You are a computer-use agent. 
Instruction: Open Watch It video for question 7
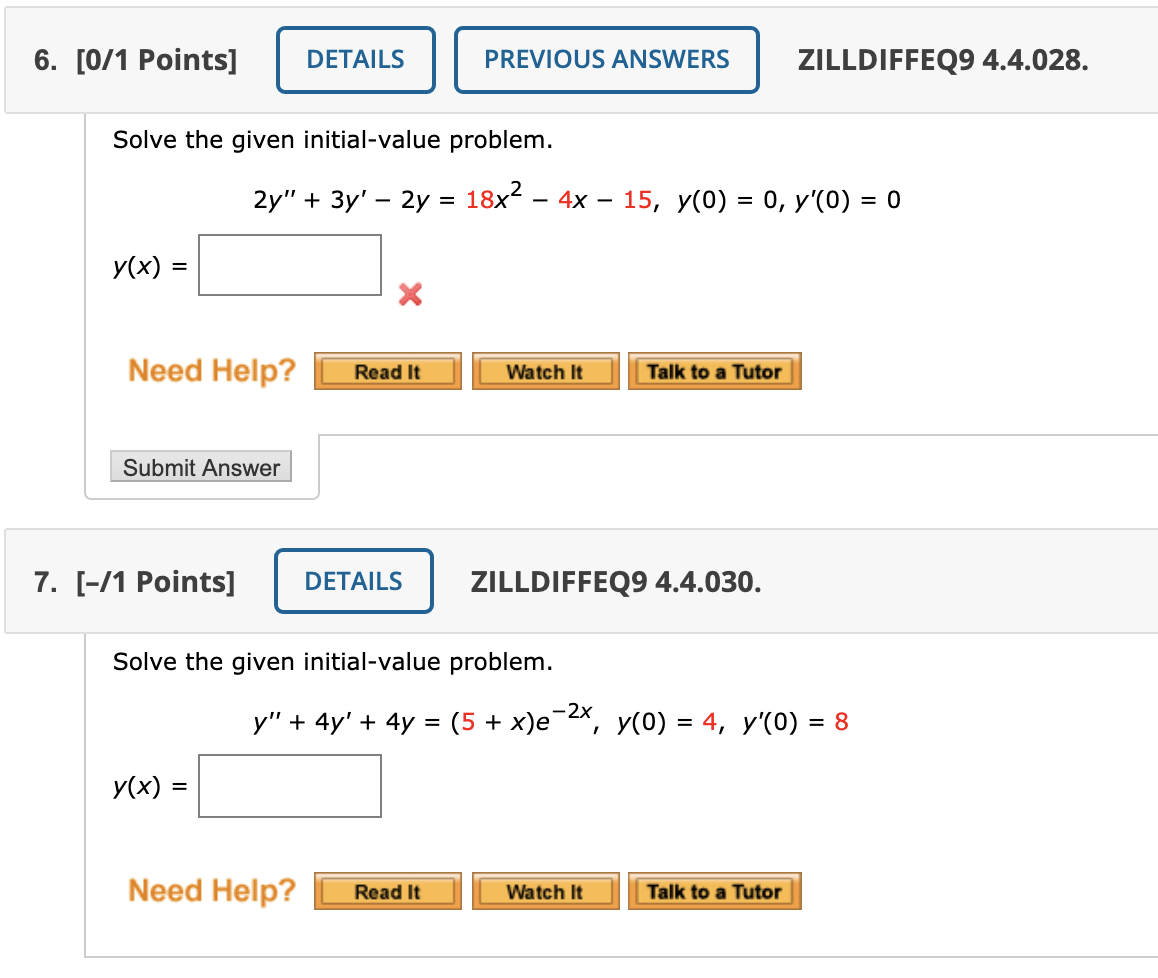click(545, 890)
